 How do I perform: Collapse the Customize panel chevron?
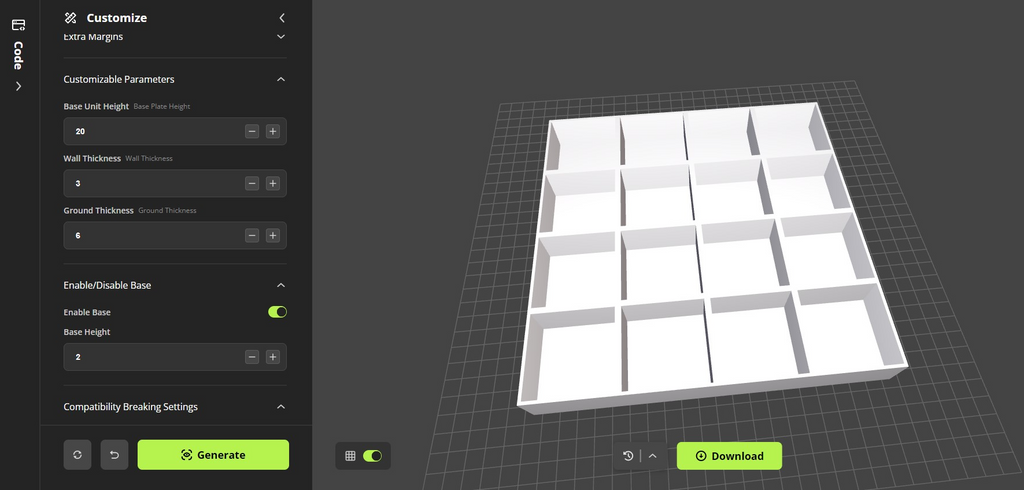[x=281, y=18]
